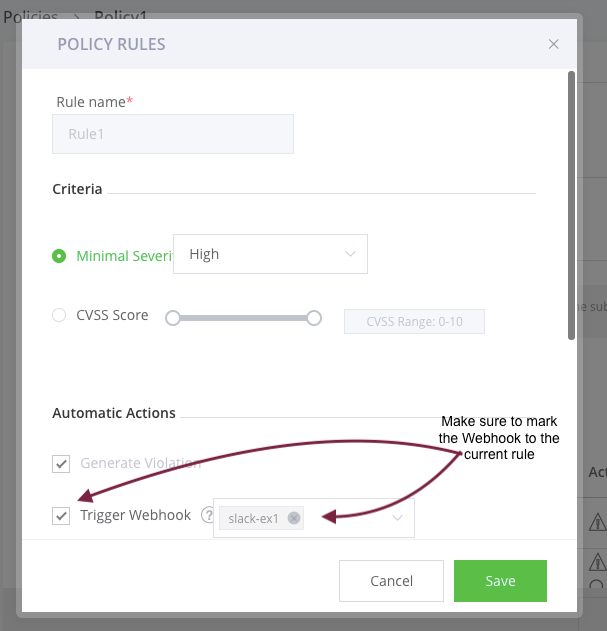This screenshot has width=607, height=631.
Task: Click the right CVSS slider handle
Action: (x=314, y=318)
